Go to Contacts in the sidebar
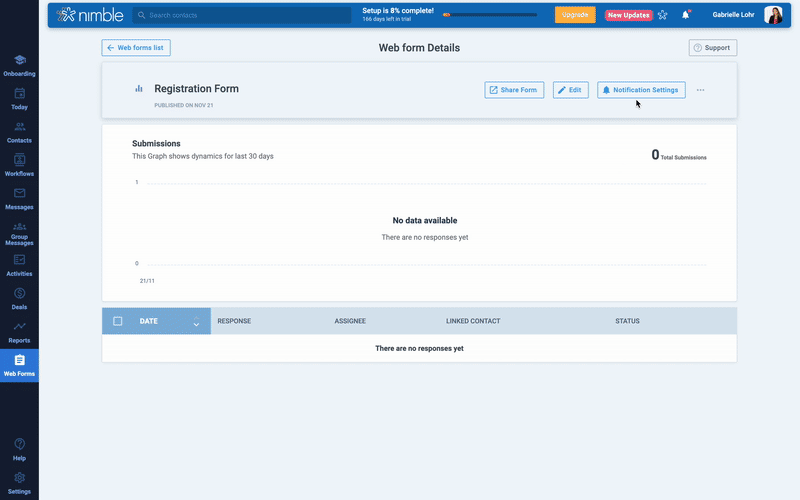Image resolution: width=800 pixels, height=500 pixels. [x=19, y=131]
